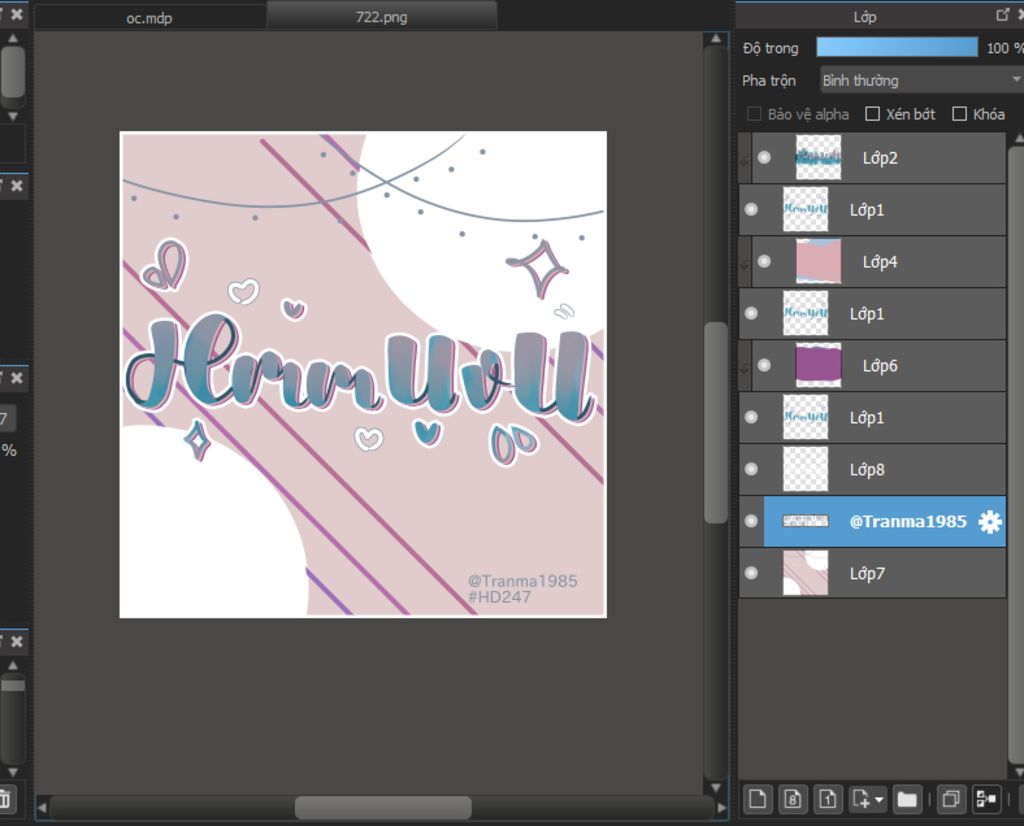Click the pink Lớp4 layer thumbnail
1024x826 pixels.
pyautogui.click(x=818, y=261)
